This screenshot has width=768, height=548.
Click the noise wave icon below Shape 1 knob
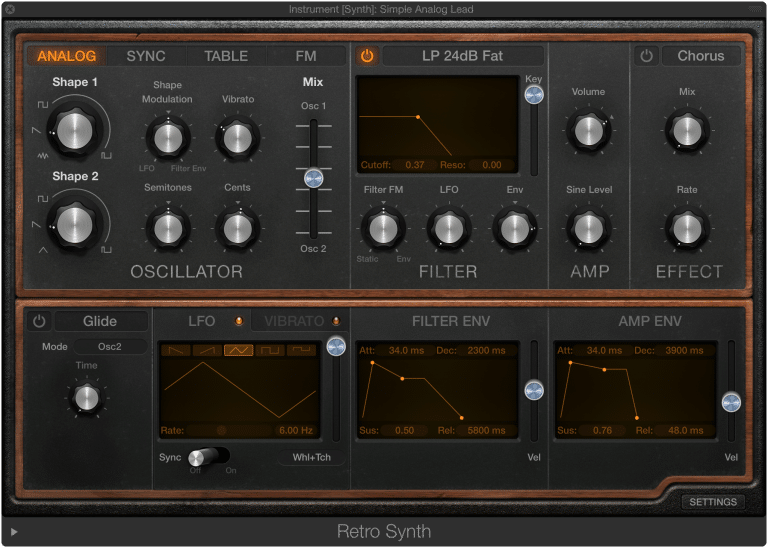tap(43, 156)
